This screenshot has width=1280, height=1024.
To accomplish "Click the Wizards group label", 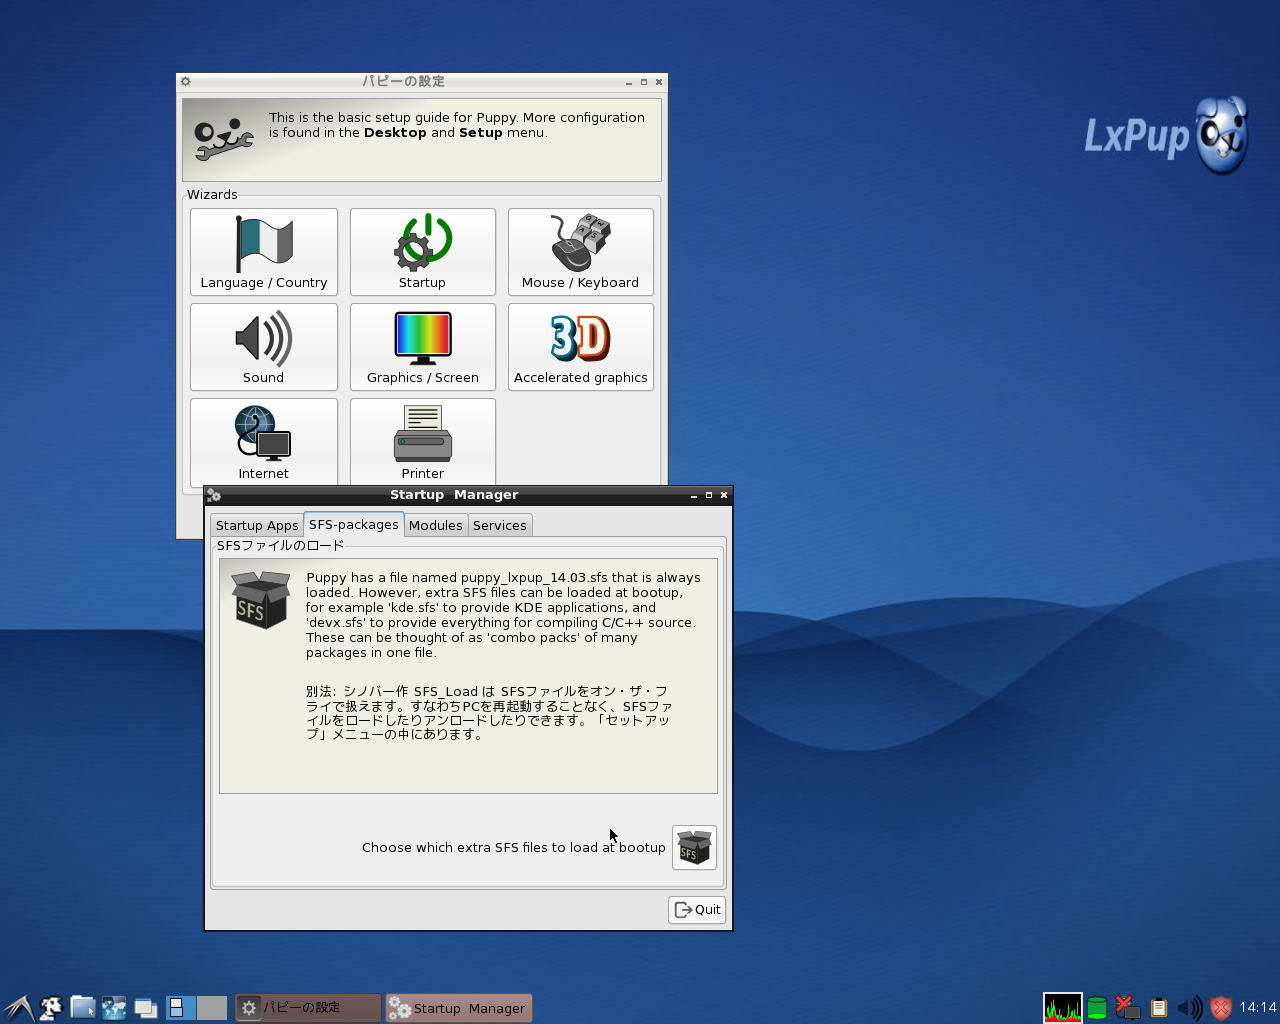I will coord(212,195).
